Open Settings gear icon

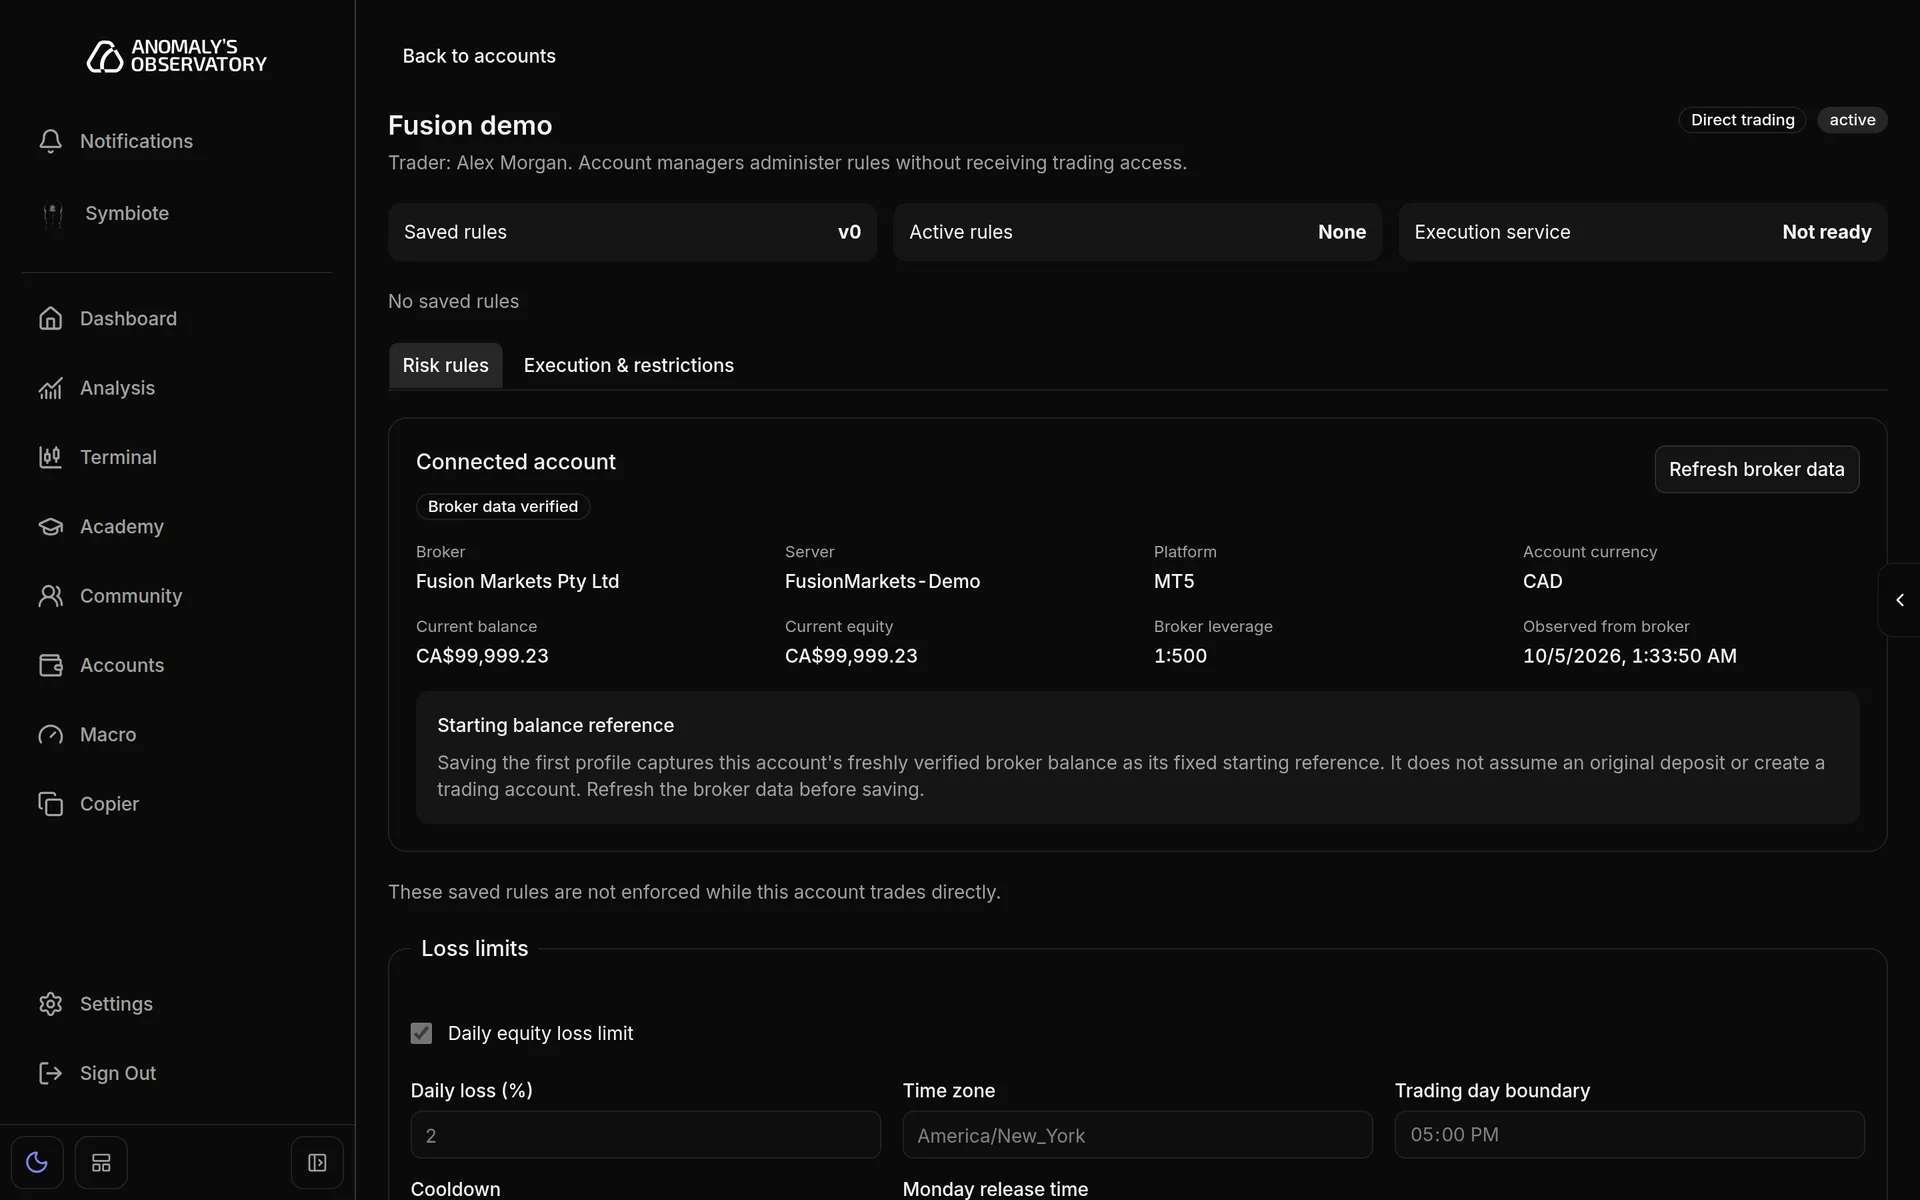click(x=51, y=1004)
